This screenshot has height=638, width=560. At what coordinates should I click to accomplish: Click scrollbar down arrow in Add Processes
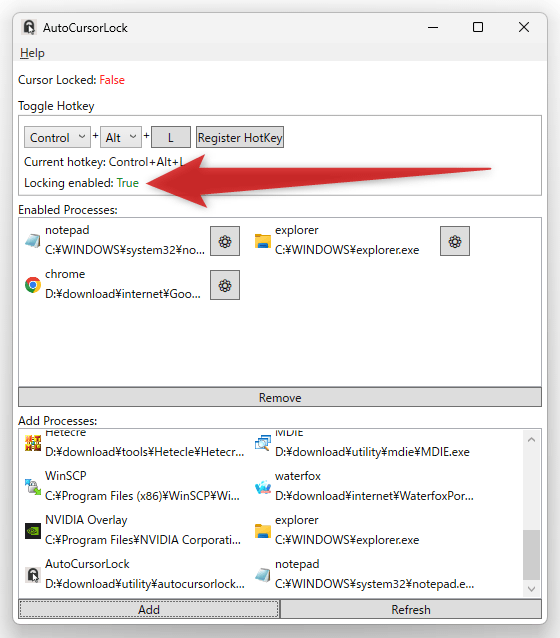click(x=531, y=588)
